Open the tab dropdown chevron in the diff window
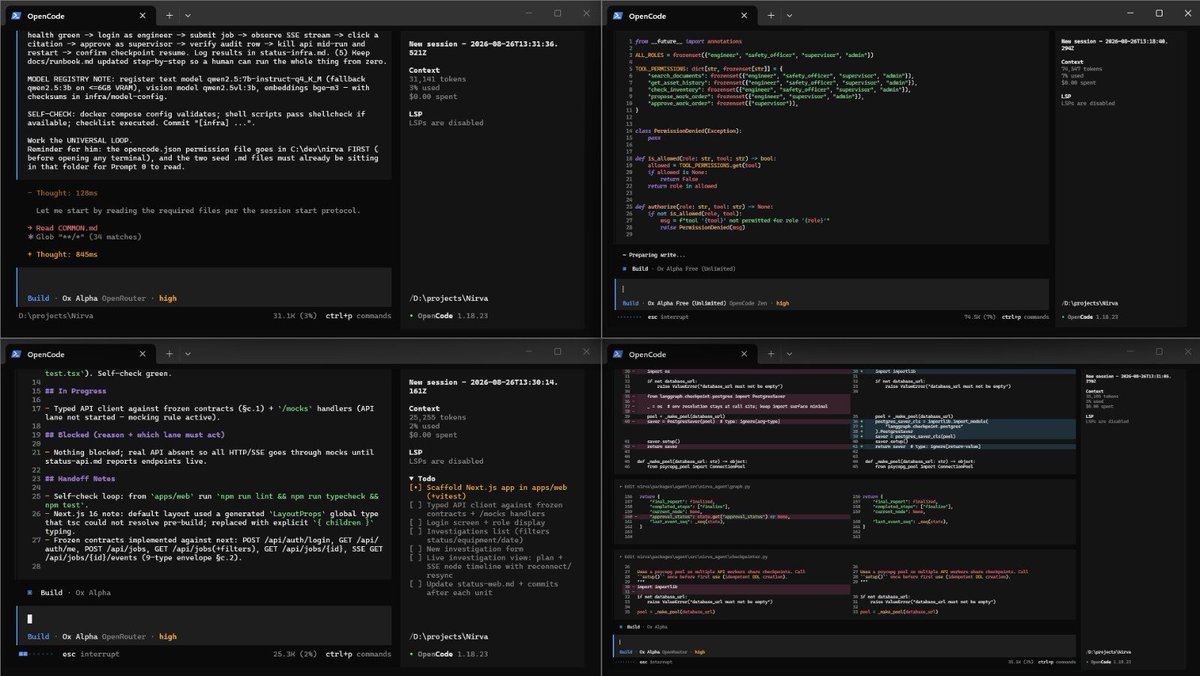The width and height of the screenshot is (1200, 676). click(790, 353)
